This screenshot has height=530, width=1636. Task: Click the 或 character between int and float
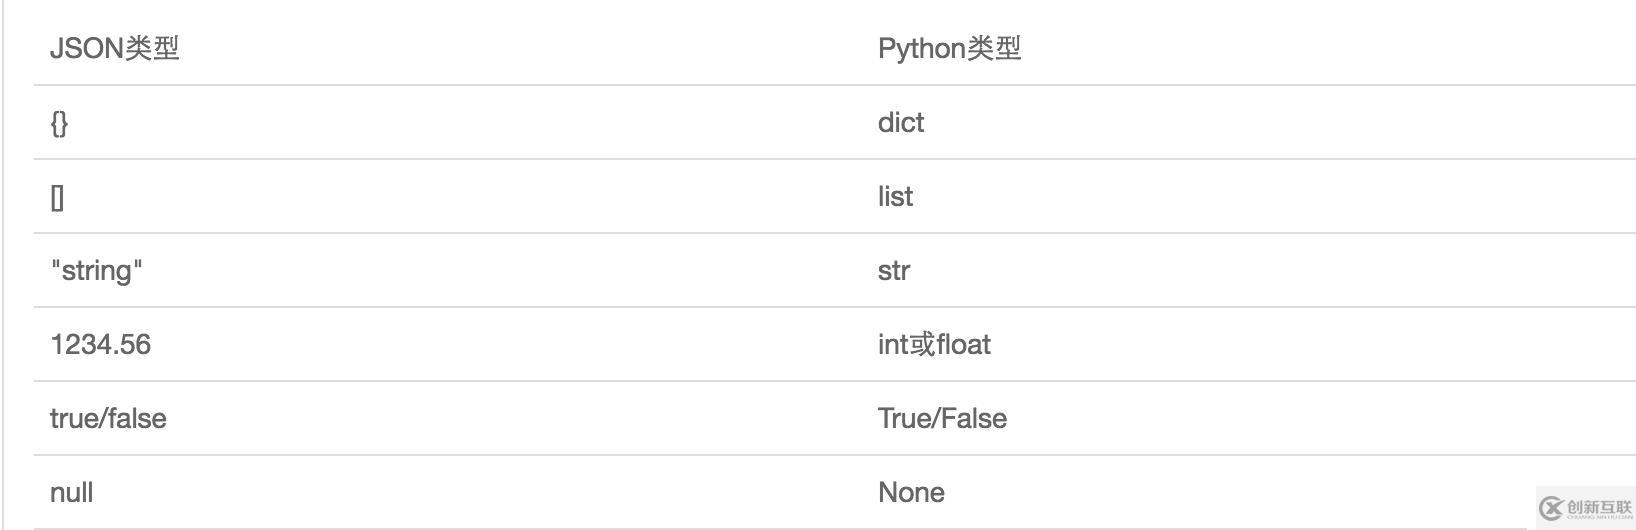pyautogui.click(x=921, y=345)
